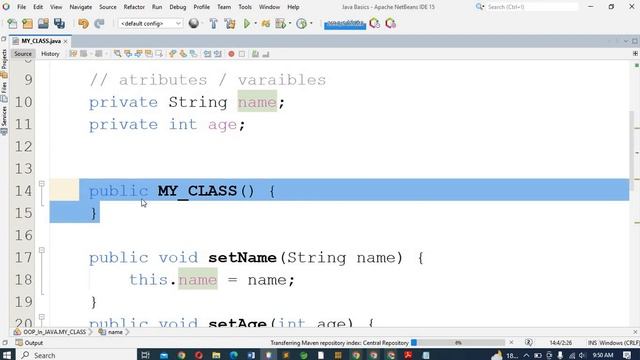Viewport: 640px width, 360px height.
Task: Click the blue memory usage bar
Action: 345,24
